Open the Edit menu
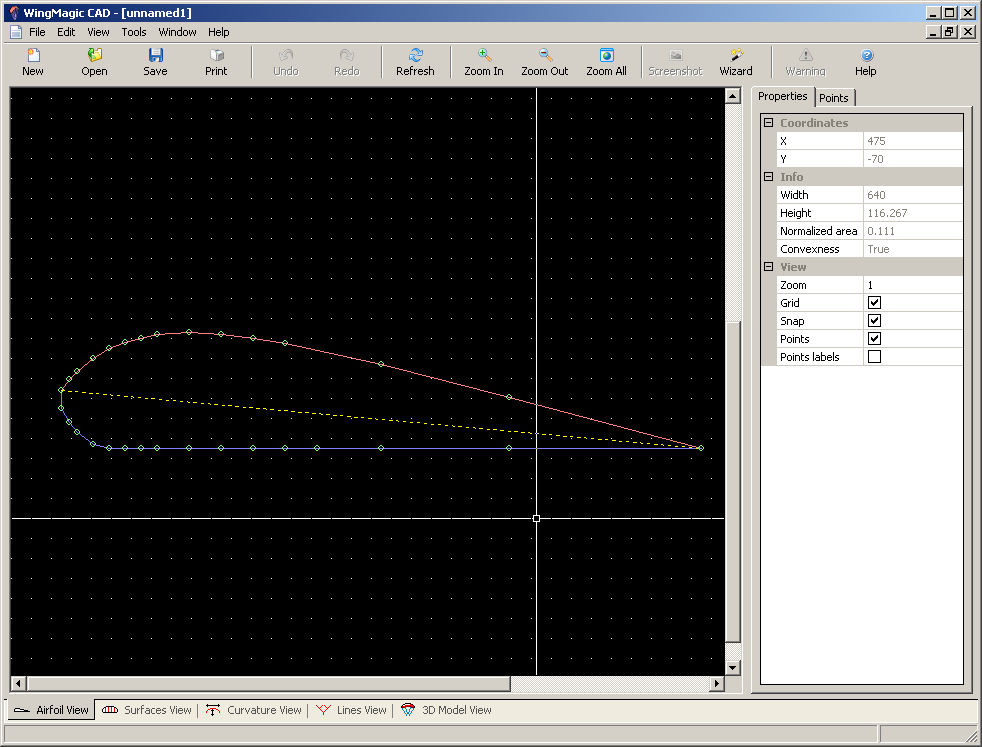Screen dimensions: 982x747 click(x=66, y=32)
